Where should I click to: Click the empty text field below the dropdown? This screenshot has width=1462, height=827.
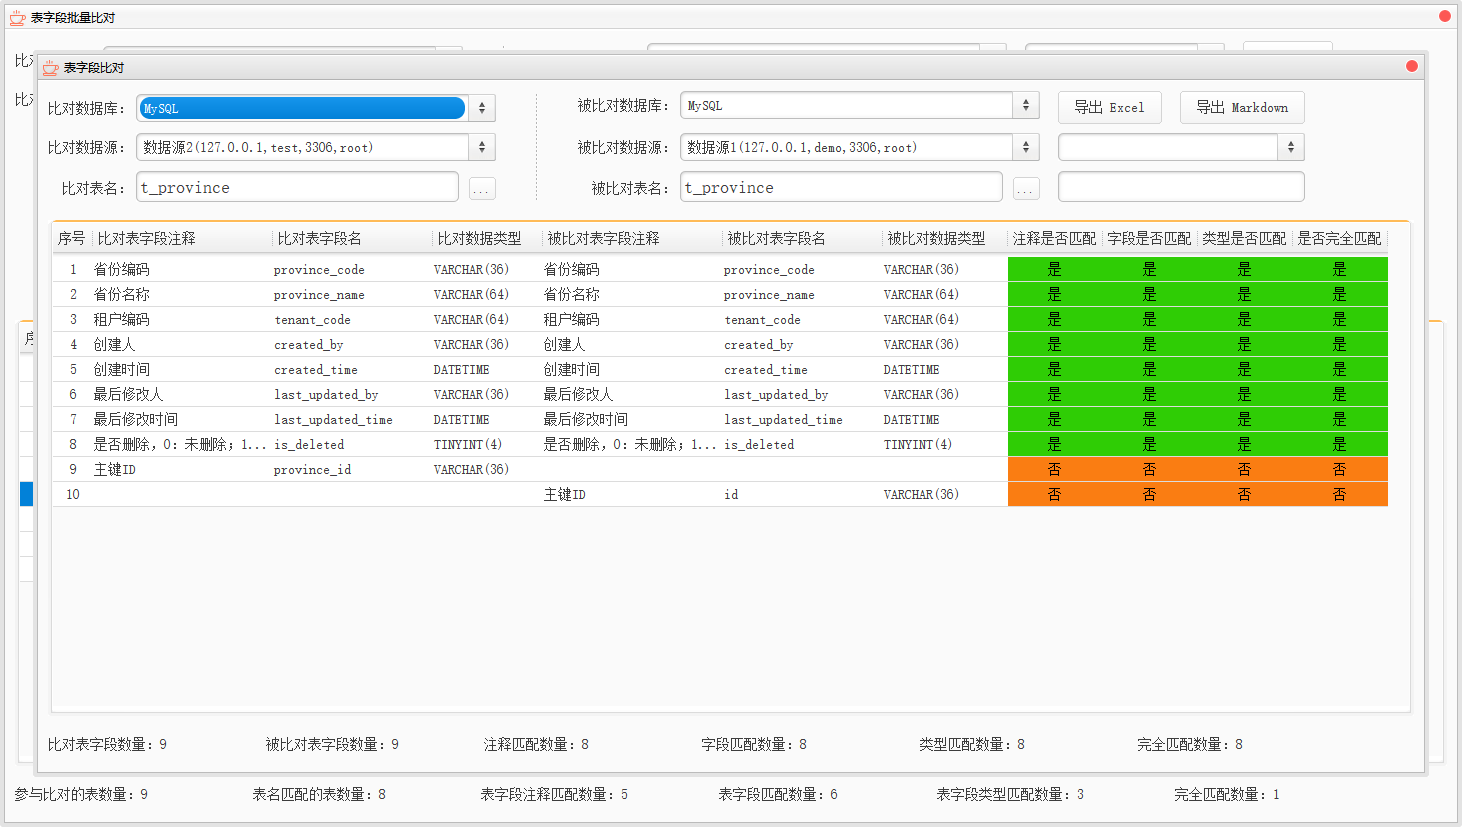1180,188
